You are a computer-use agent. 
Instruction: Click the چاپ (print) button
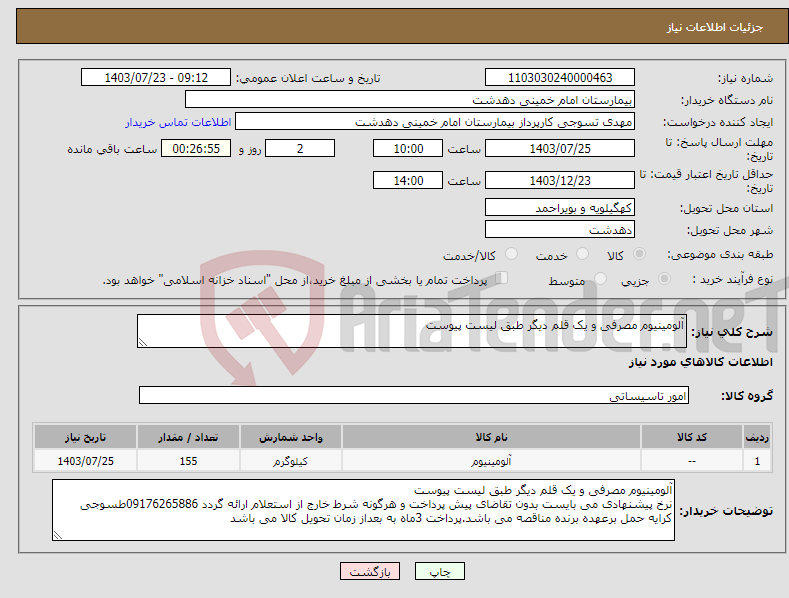tap(439, 571)
